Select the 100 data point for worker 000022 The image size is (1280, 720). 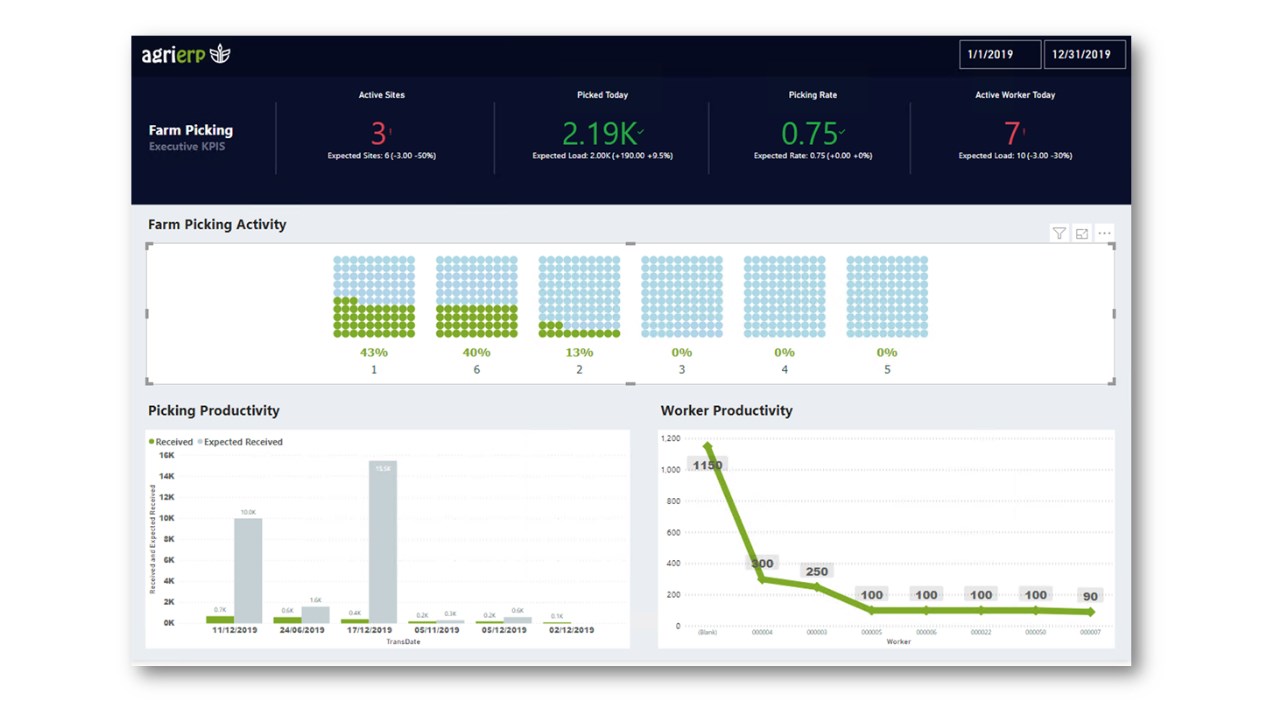click(981, 610)
